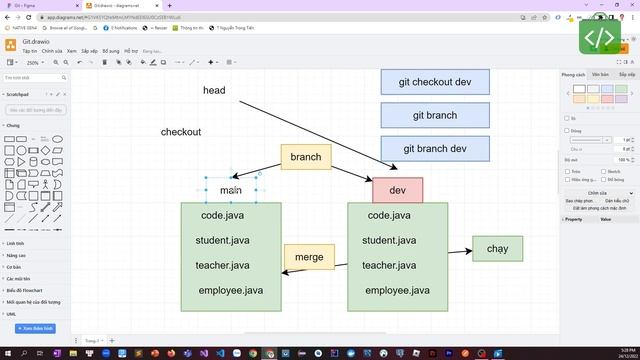Insert the triangle shape from the palette
Image resolution: width=640 pixels, height=360 pixels.
(21, 162)
